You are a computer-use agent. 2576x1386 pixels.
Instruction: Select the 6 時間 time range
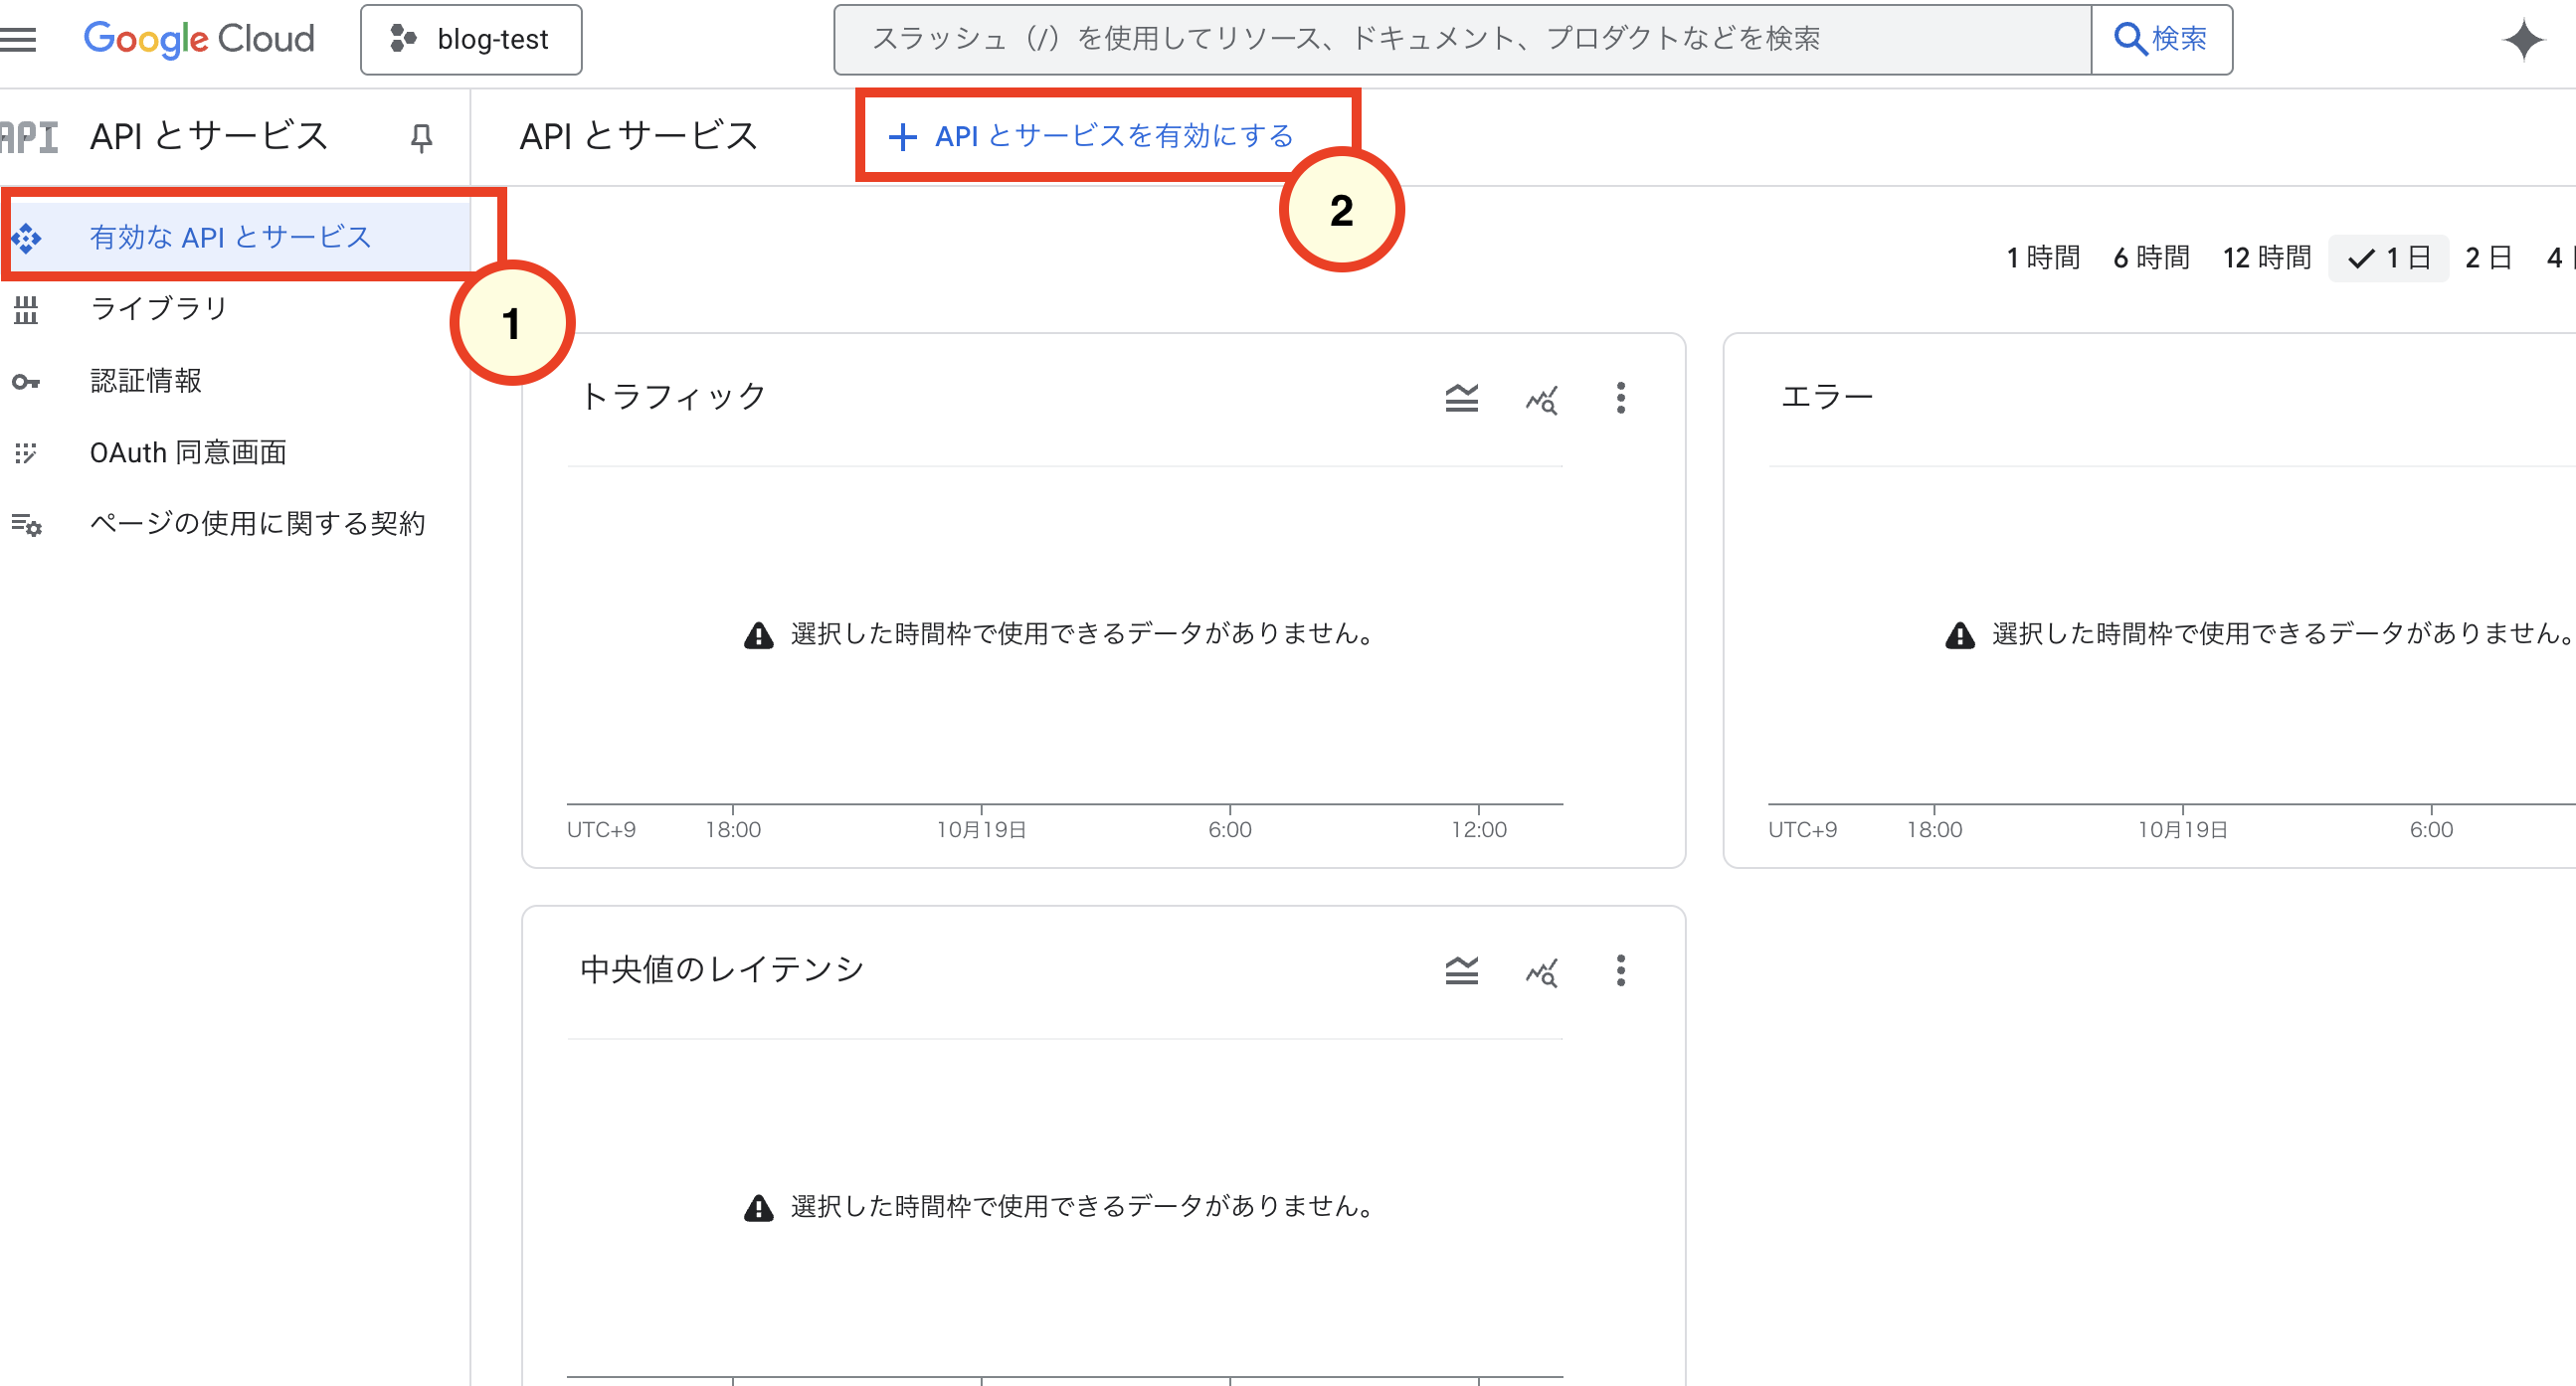pyautogui.click(x=2151, y=258)
